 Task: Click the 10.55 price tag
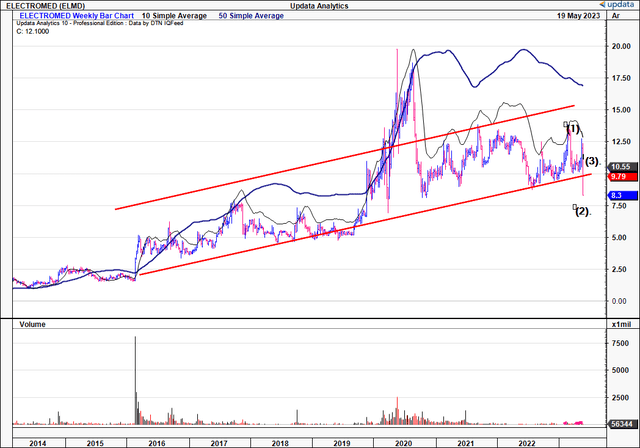pos(622,166)
